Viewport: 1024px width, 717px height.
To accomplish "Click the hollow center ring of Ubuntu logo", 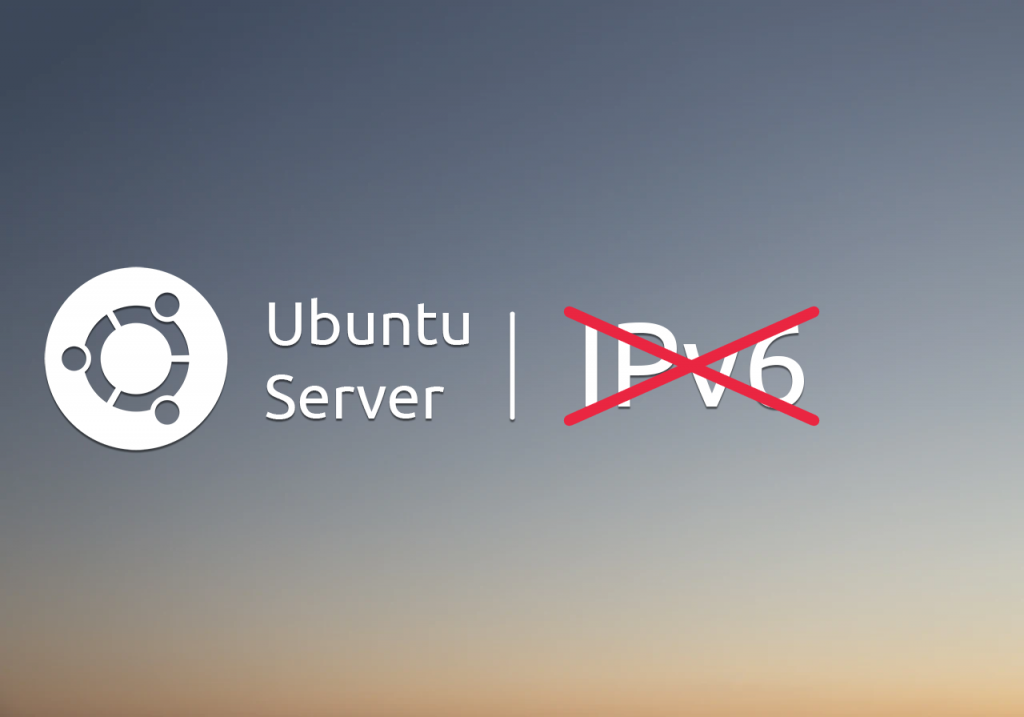I will click(136, 358).
